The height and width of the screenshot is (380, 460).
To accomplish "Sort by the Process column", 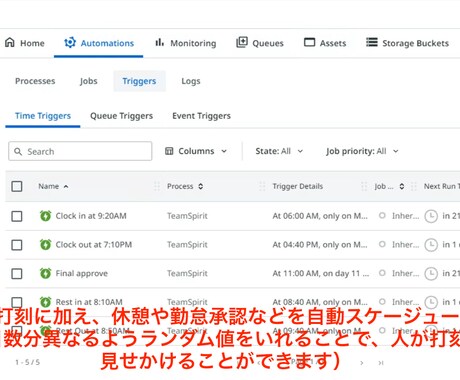I will pos(180,186).
